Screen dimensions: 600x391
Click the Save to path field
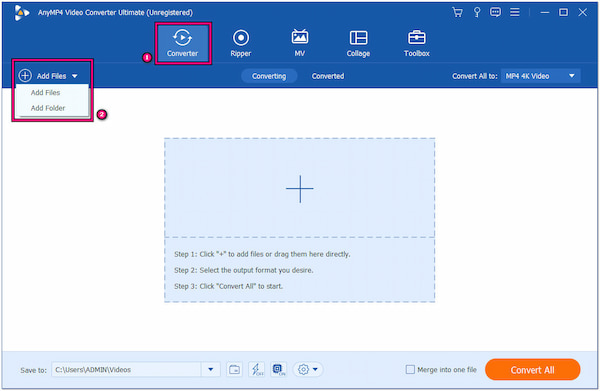point(126,370)
